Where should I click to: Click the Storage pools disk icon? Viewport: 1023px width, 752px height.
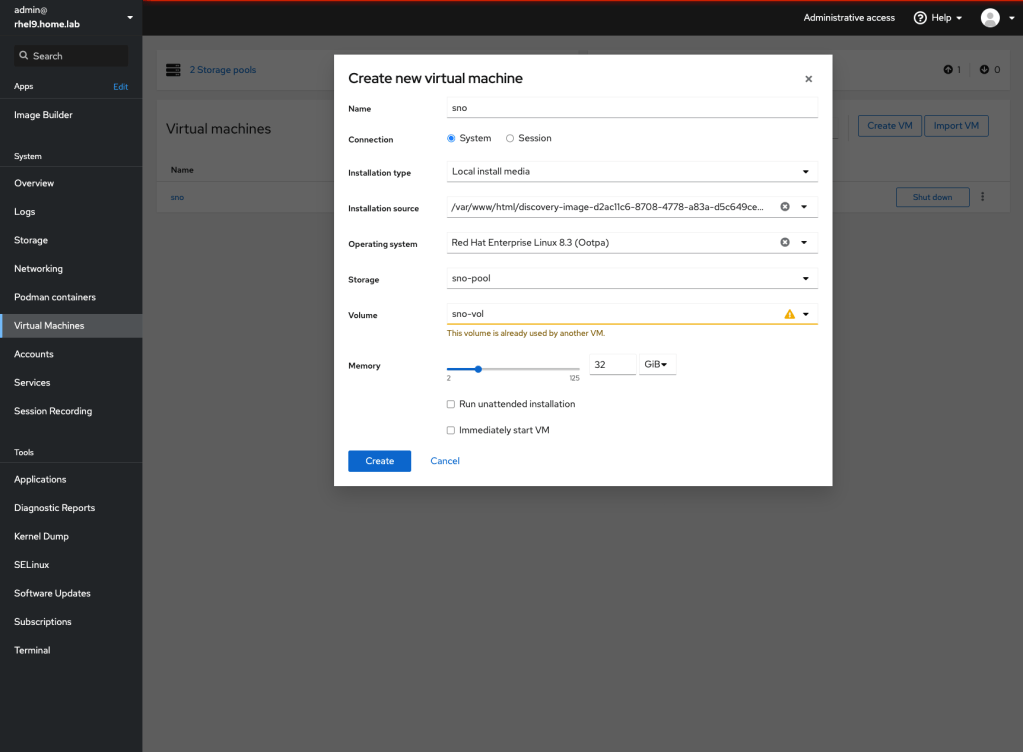(173, 70)
